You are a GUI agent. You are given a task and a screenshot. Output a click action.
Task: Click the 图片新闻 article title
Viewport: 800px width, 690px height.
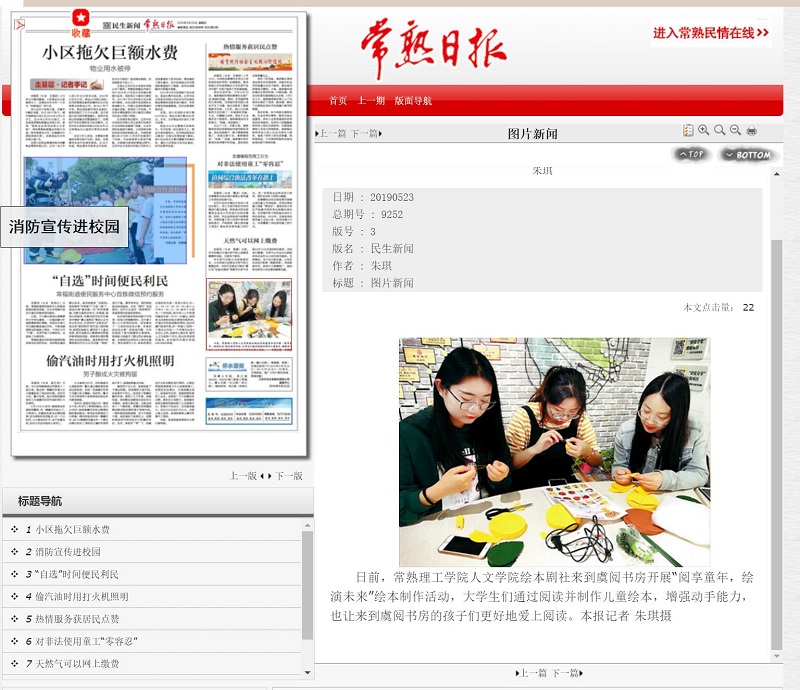[x=532, y=134]
